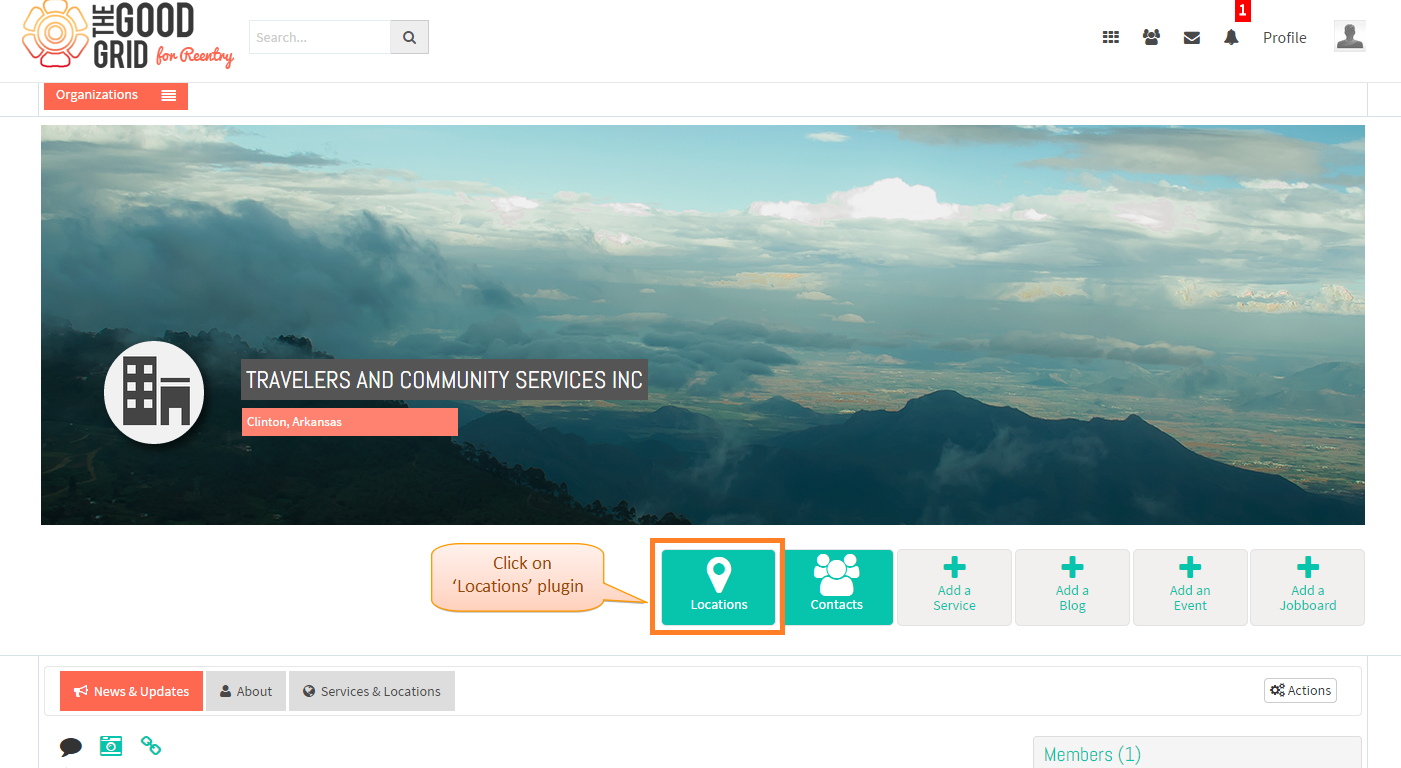Screen dimensions: 1401x768
Task: Open the friends group icon in header
Action: click(x=1151, y=37)
